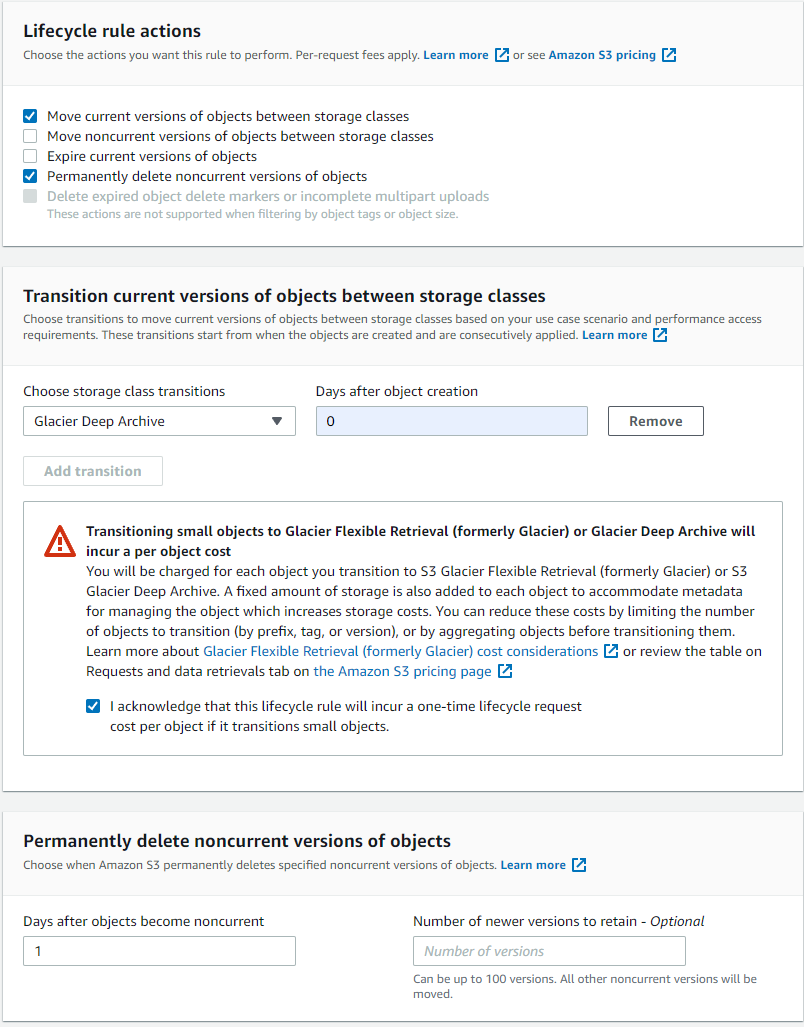804x1027 pixels.
Task: Click external icon beside noncurrent versions Learn more
Action: [x=579, y=865]
